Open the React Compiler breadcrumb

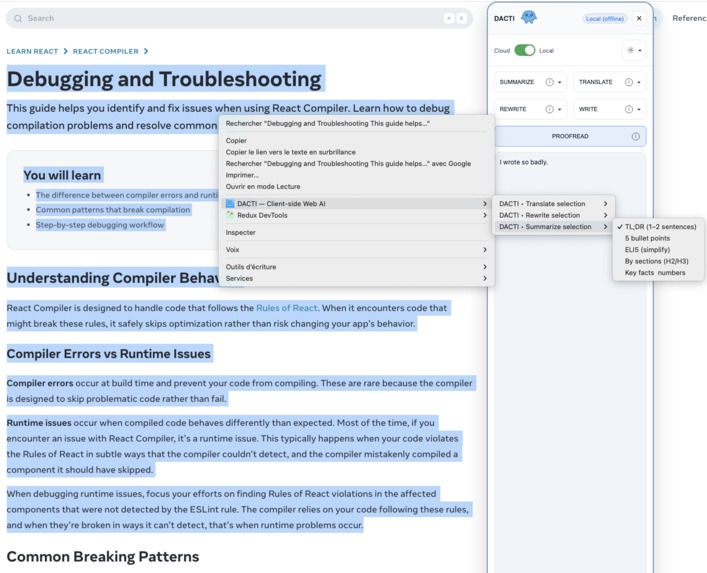pos(106,51)
